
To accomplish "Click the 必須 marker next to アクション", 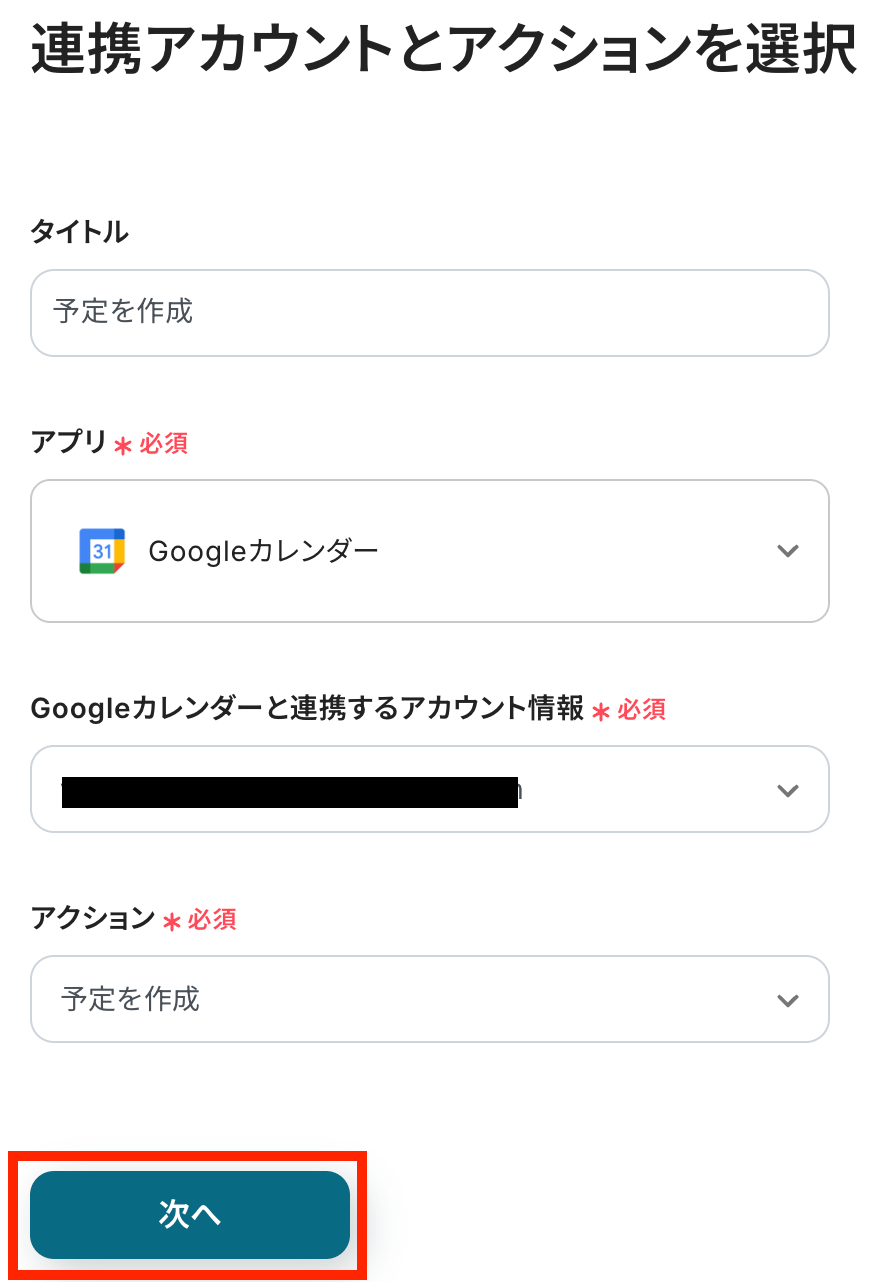I will click(x=212, y=919).
